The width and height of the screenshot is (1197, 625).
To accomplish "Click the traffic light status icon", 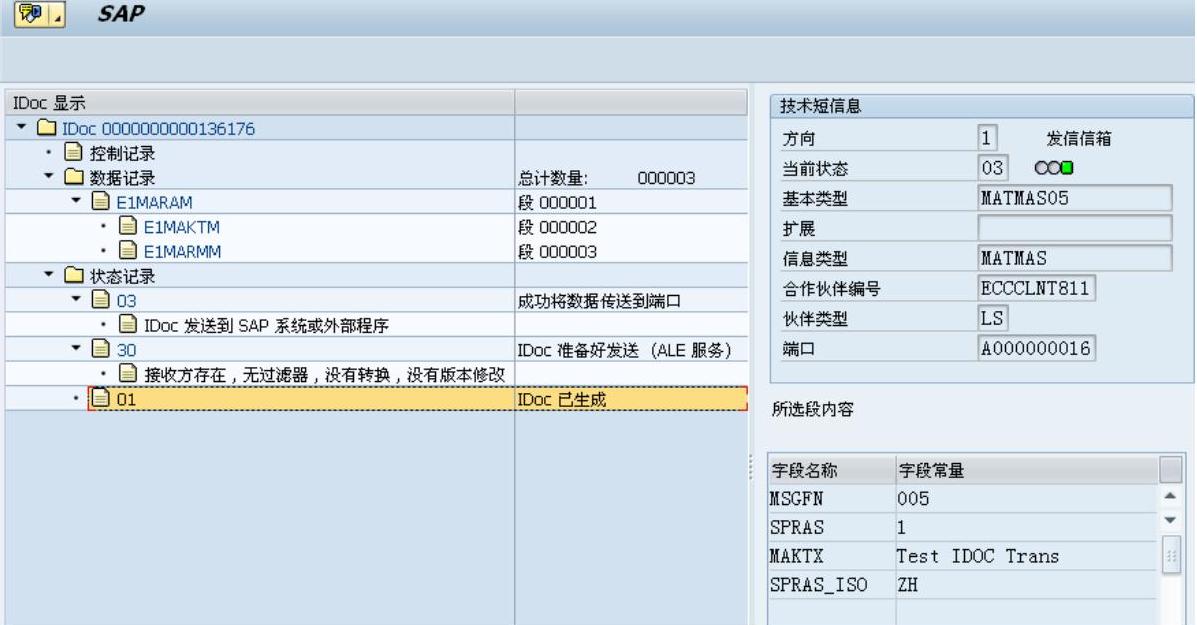I will tap(1053, 168).
